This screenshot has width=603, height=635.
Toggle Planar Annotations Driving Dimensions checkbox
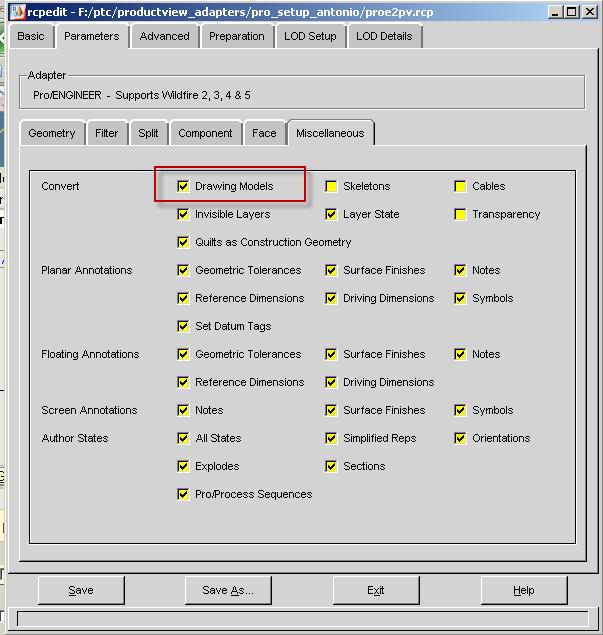tap(331, 298)
